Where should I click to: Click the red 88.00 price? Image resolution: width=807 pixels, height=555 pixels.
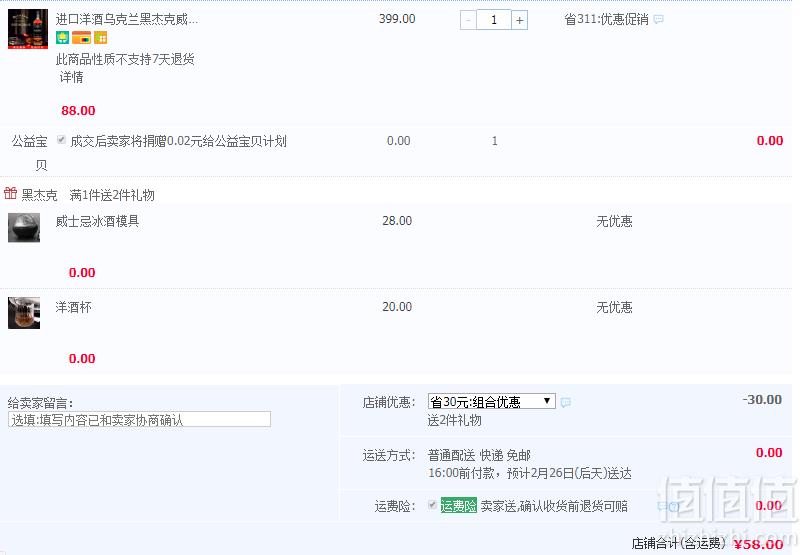click(78, 111)
